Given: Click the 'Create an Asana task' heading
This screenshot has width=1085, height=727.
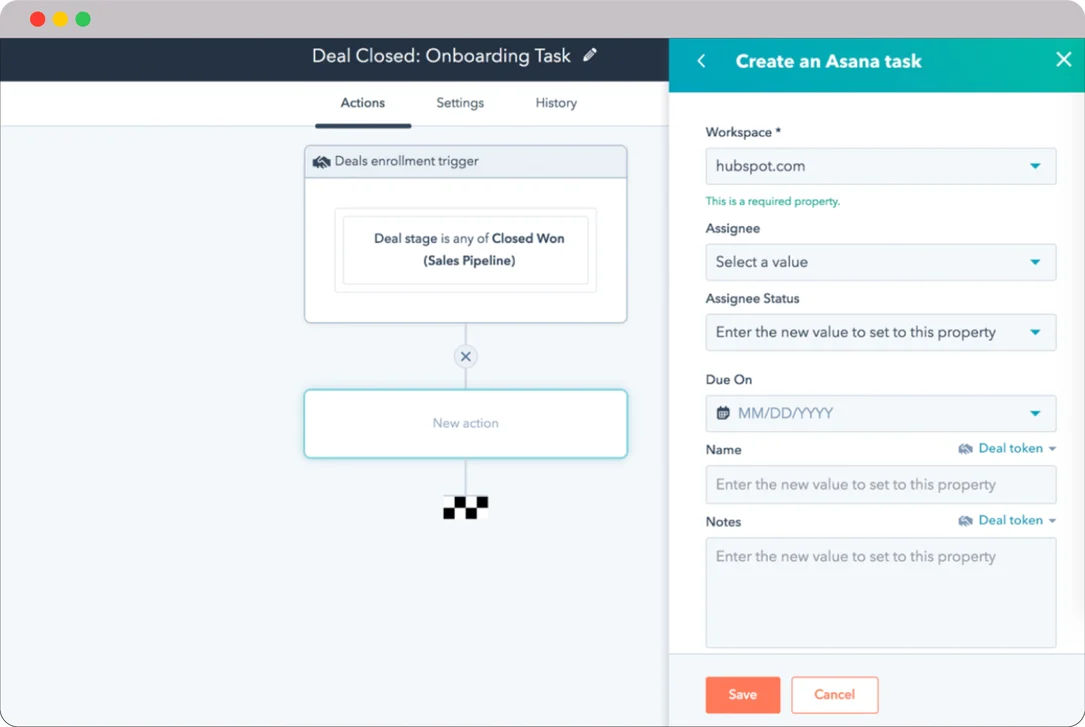Looking at the screenshot, I should click(828, 62).
